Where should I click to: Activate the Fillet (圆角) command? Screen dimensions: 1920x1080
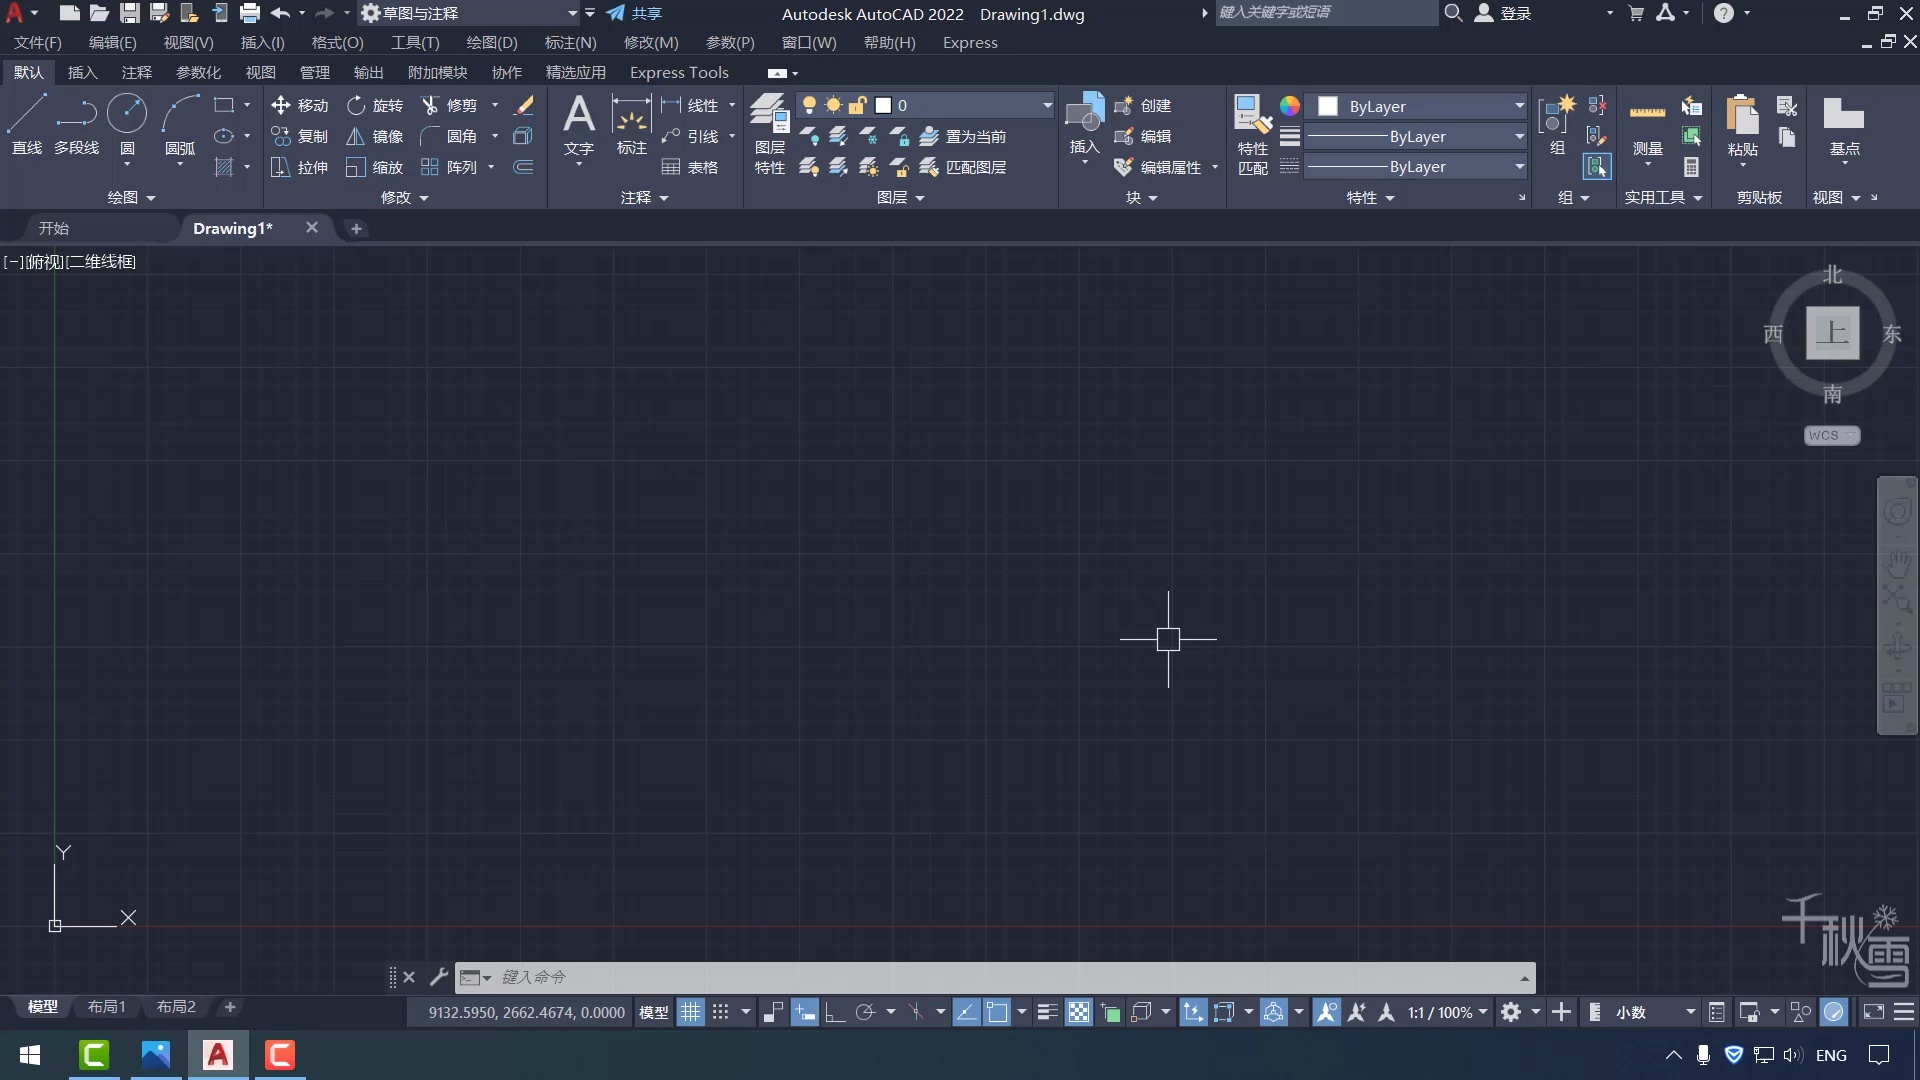tap(449, 136)
